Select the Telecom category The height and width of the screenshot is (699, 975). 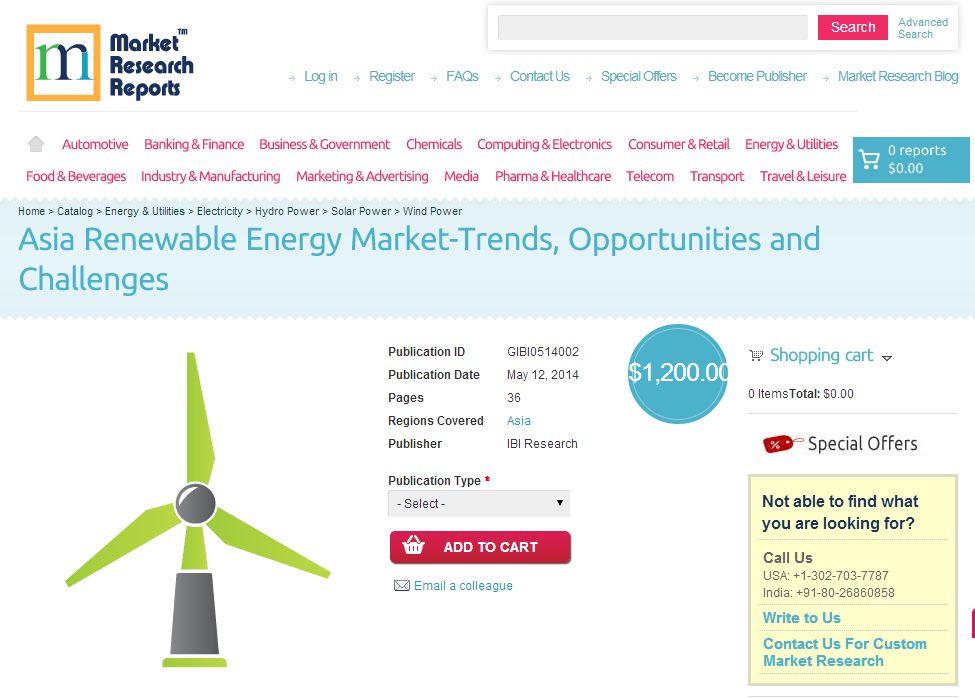pyautogui.click(x=650, y=177)
